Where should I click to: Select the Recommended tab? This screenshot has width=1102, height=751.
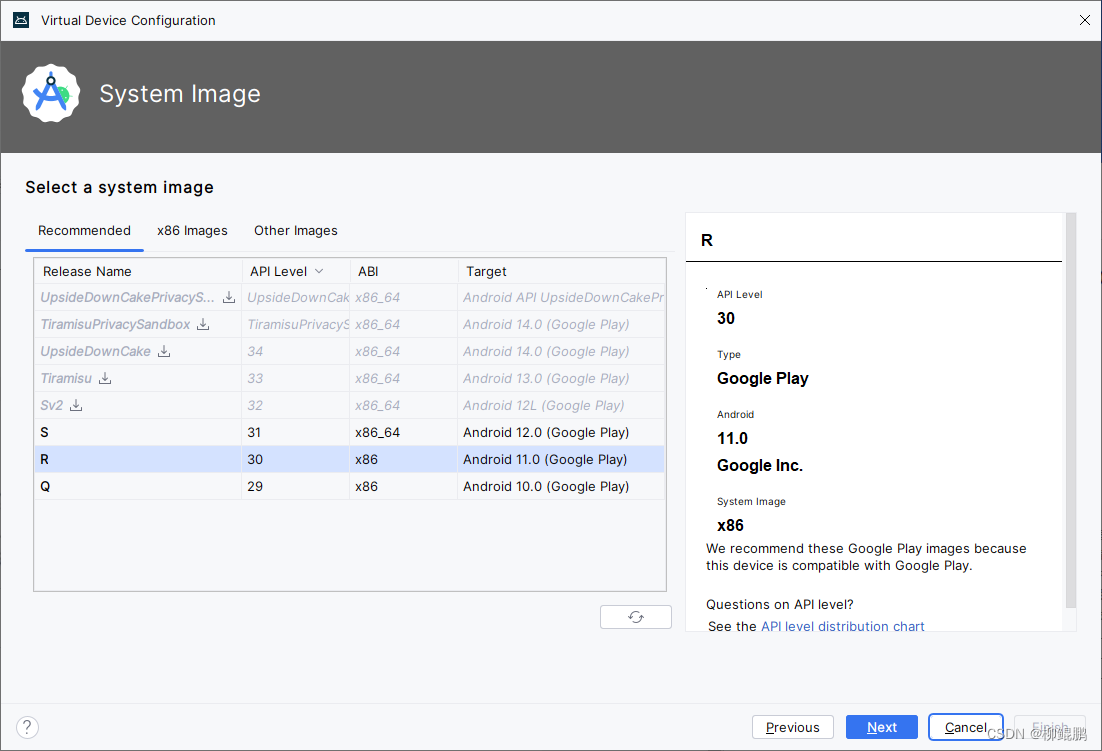84,230
